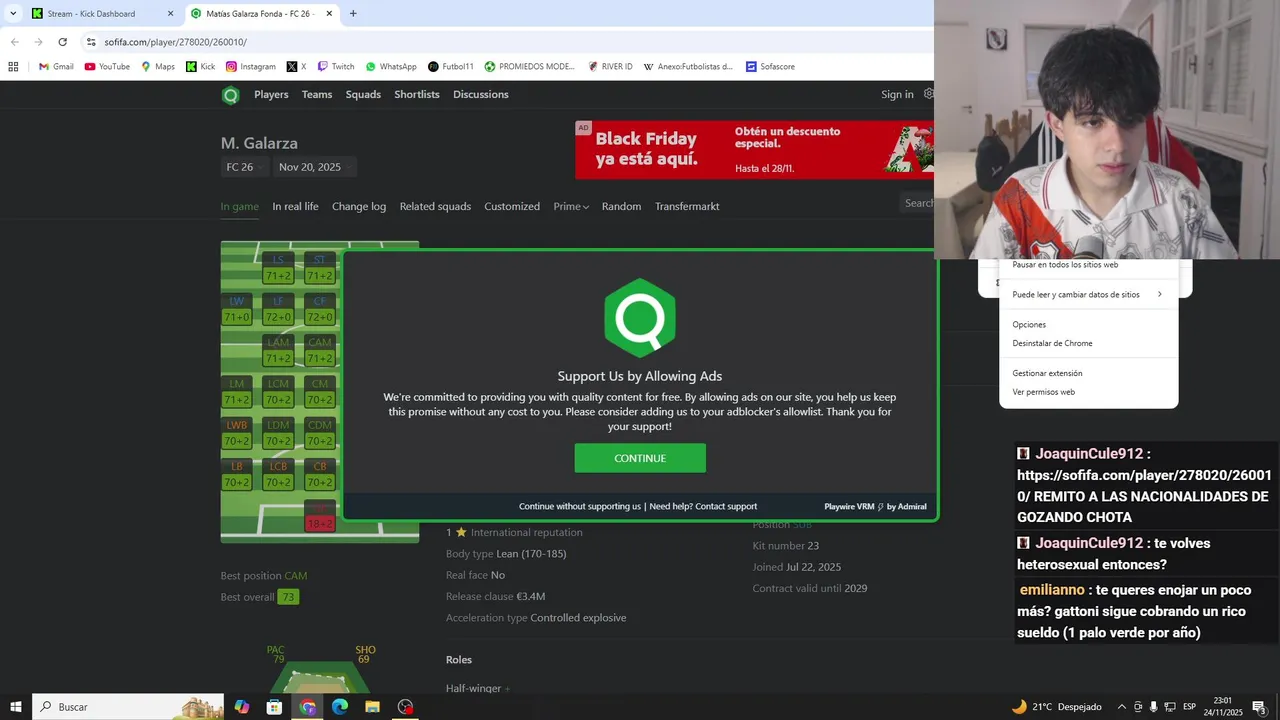Expand the Nov 20, 2025 date dropdown

pyautogui.click(x=314, y=167)
